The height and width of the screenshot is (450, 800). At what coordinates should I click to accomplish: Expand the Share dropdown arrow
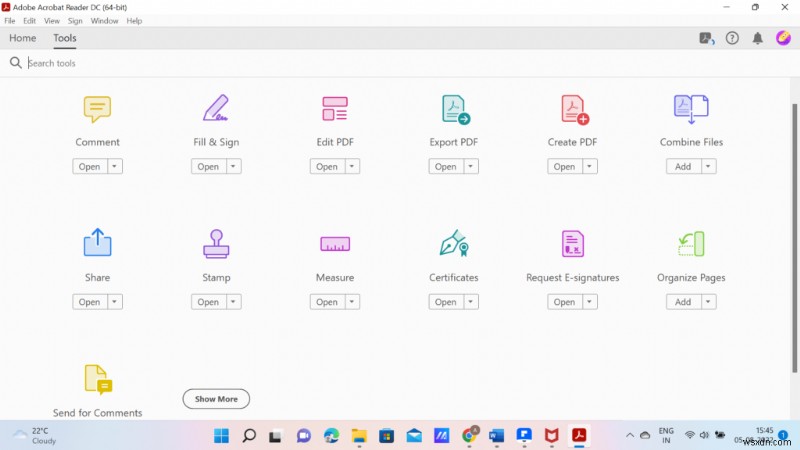[114, 302]
